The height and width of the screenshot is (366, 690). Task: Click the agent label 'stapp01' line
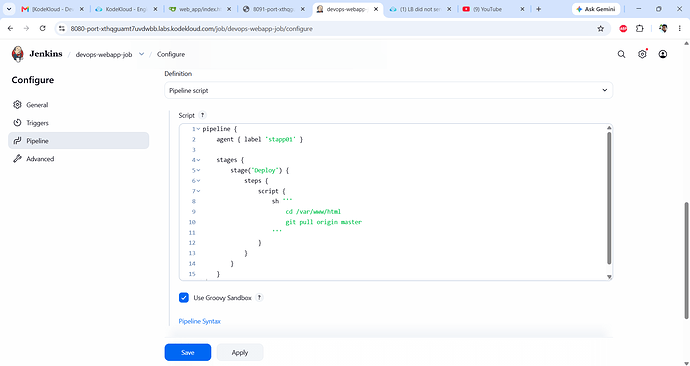[260, 139]
